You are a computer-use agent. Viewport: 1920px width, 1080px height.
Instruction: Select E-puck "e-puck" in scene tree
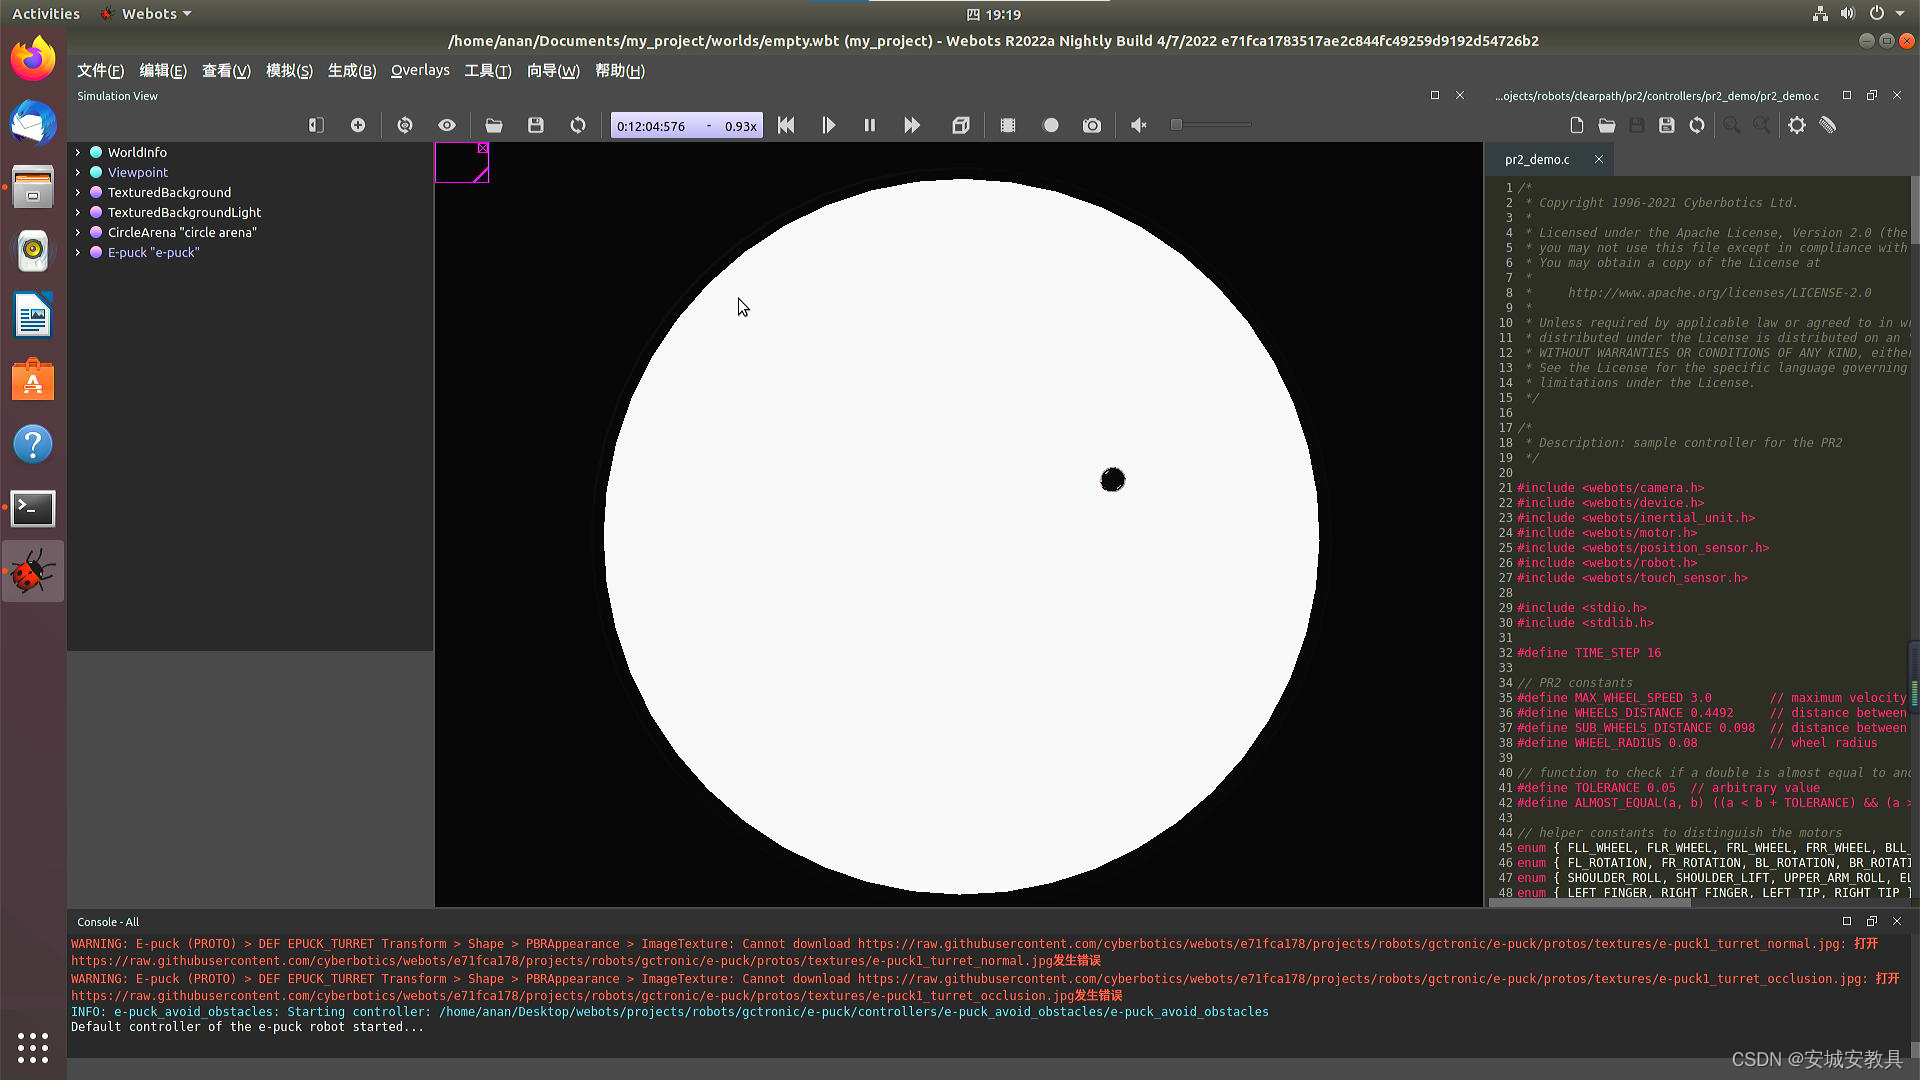[x=153, y=252]
